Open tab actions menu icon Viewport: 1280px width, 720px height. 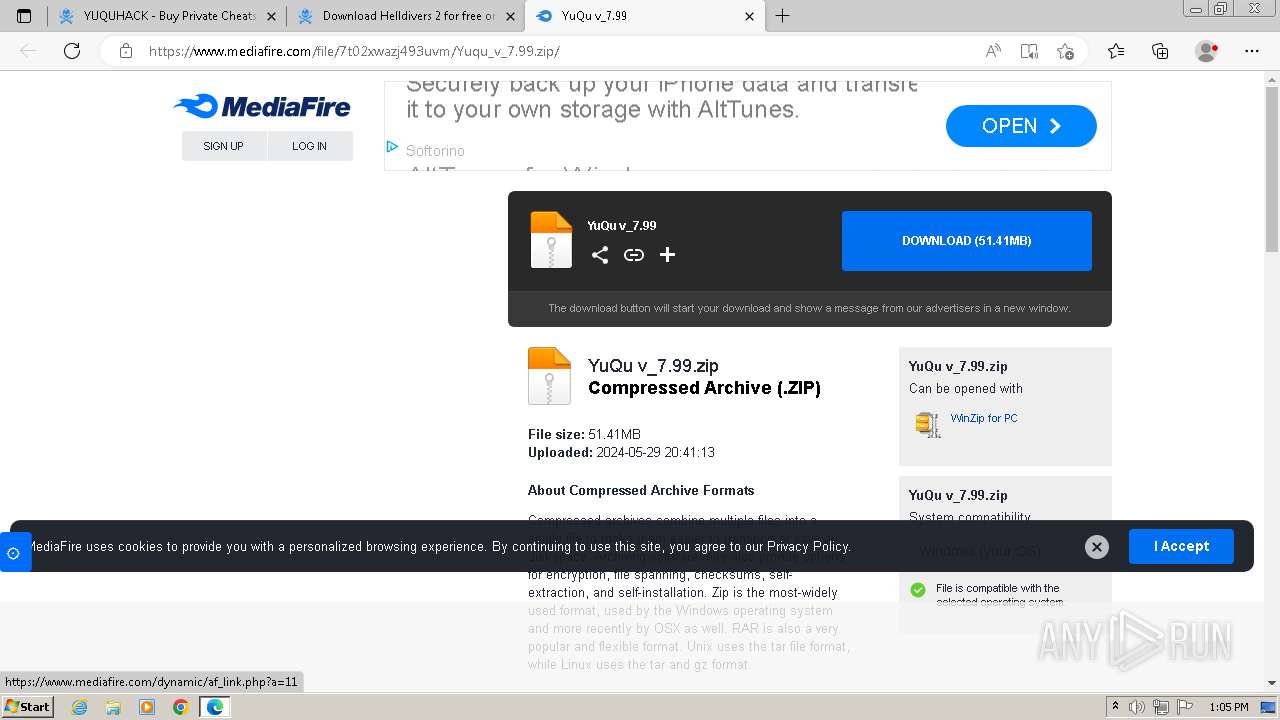click(x=24, y=16)
